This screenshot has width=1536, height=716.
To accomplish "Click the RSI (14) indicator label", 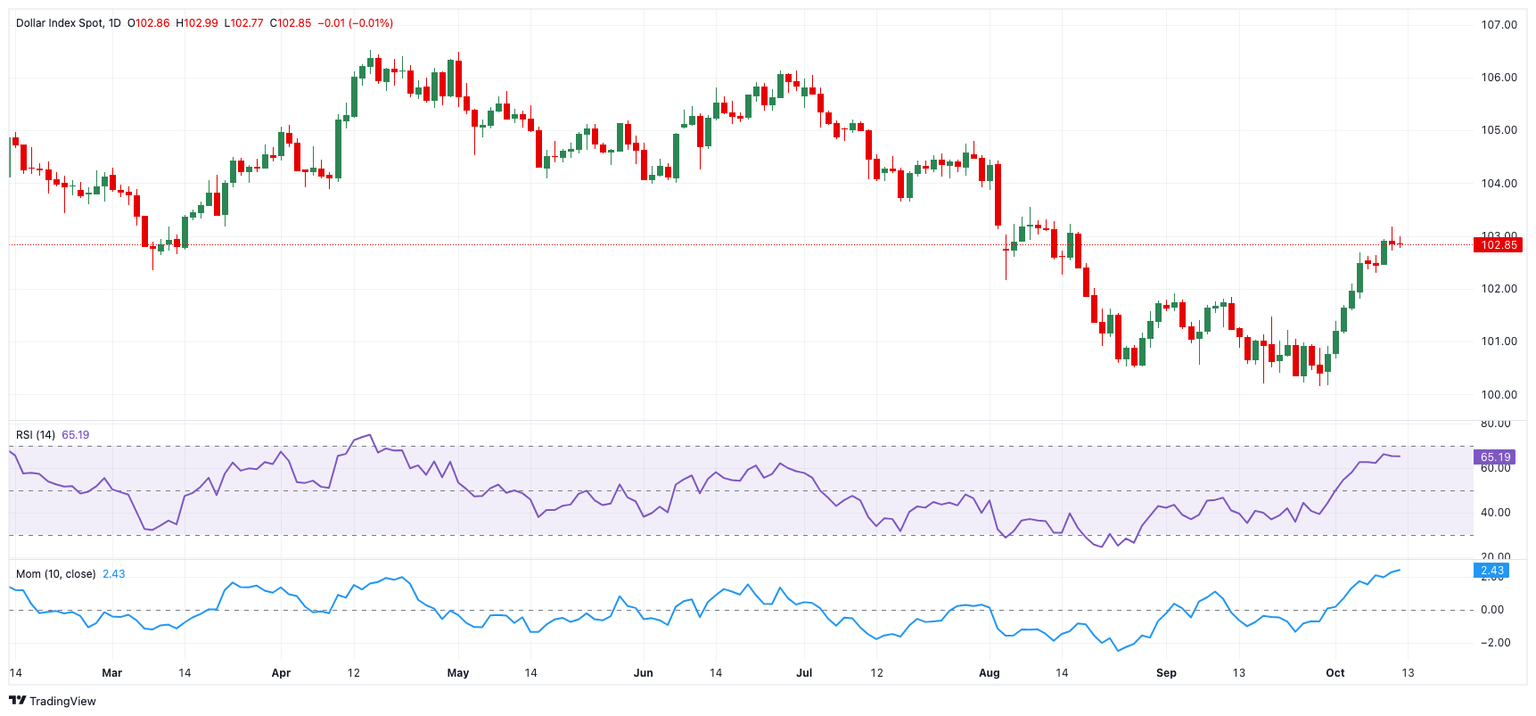I will (x=36, y=435).
